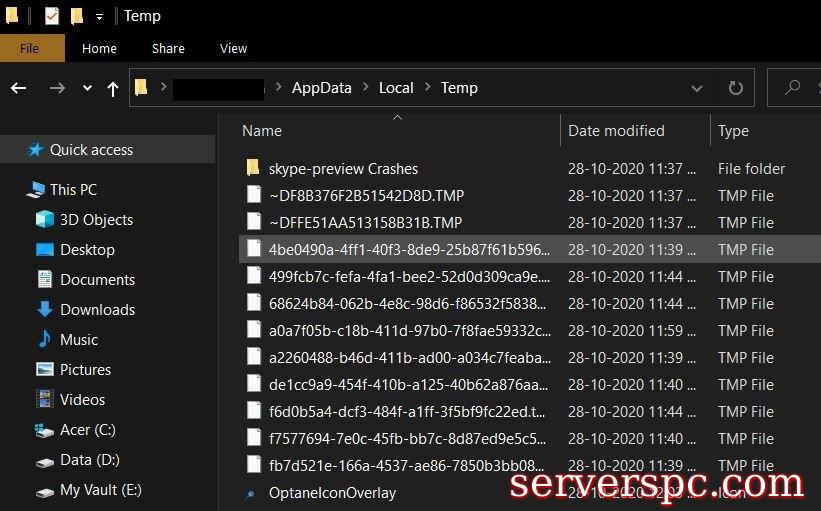Open the File menu tab
The width and height of the screenshot is (821, 511).
pyautogui.click(x=30, y=48)
